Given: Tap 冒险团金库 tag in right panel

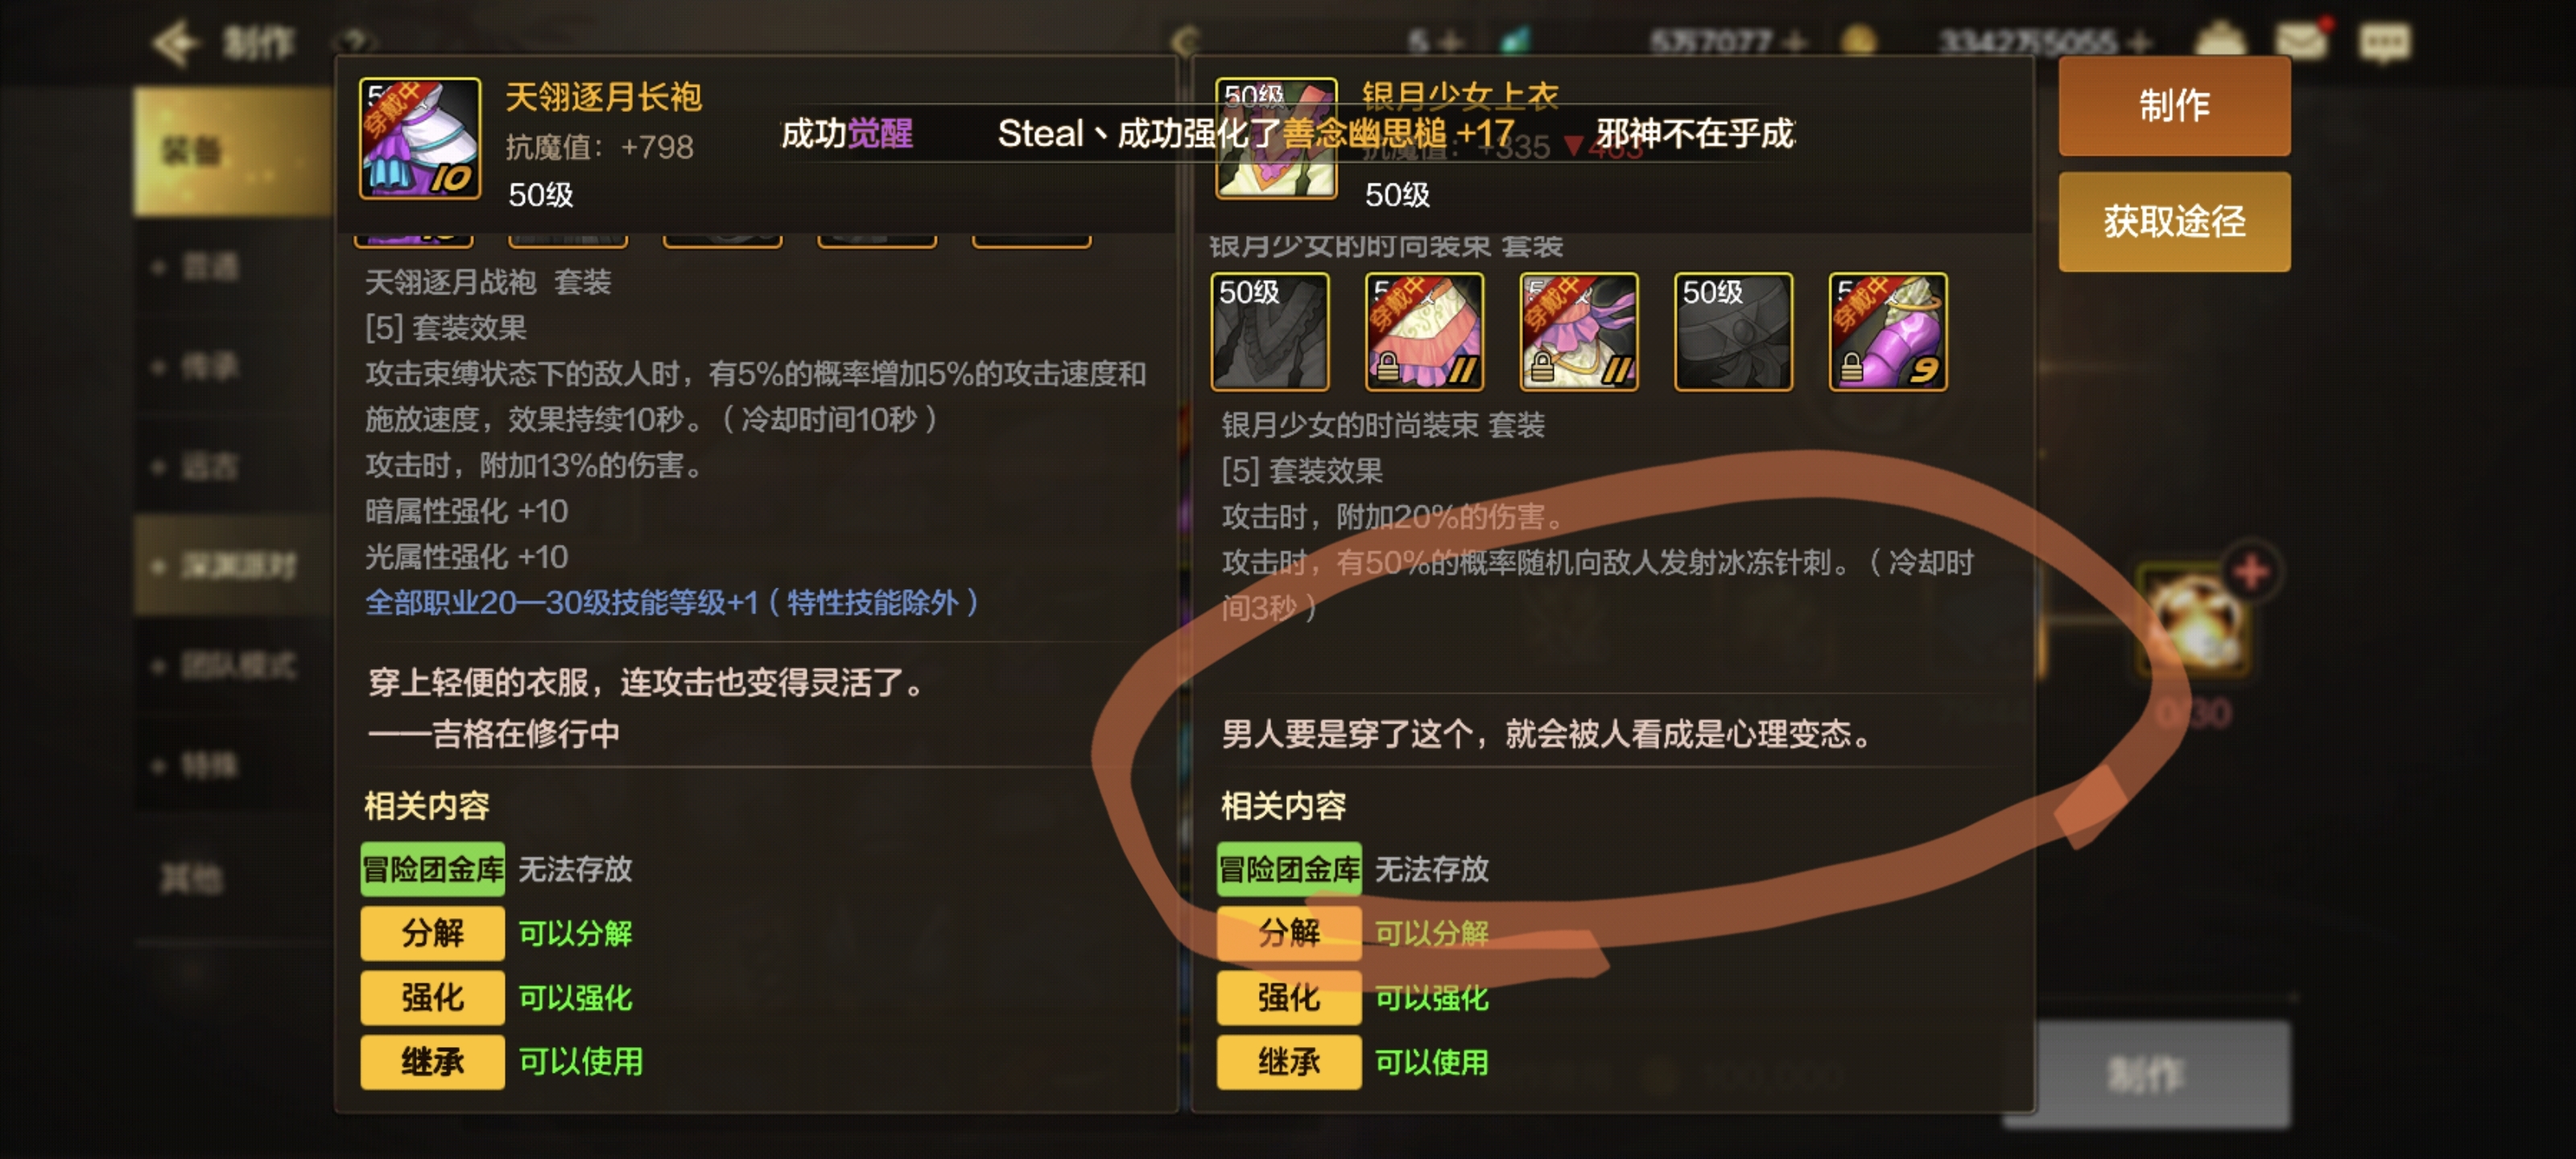Looking at the screenshot, I should click(x=1288, y=868).
